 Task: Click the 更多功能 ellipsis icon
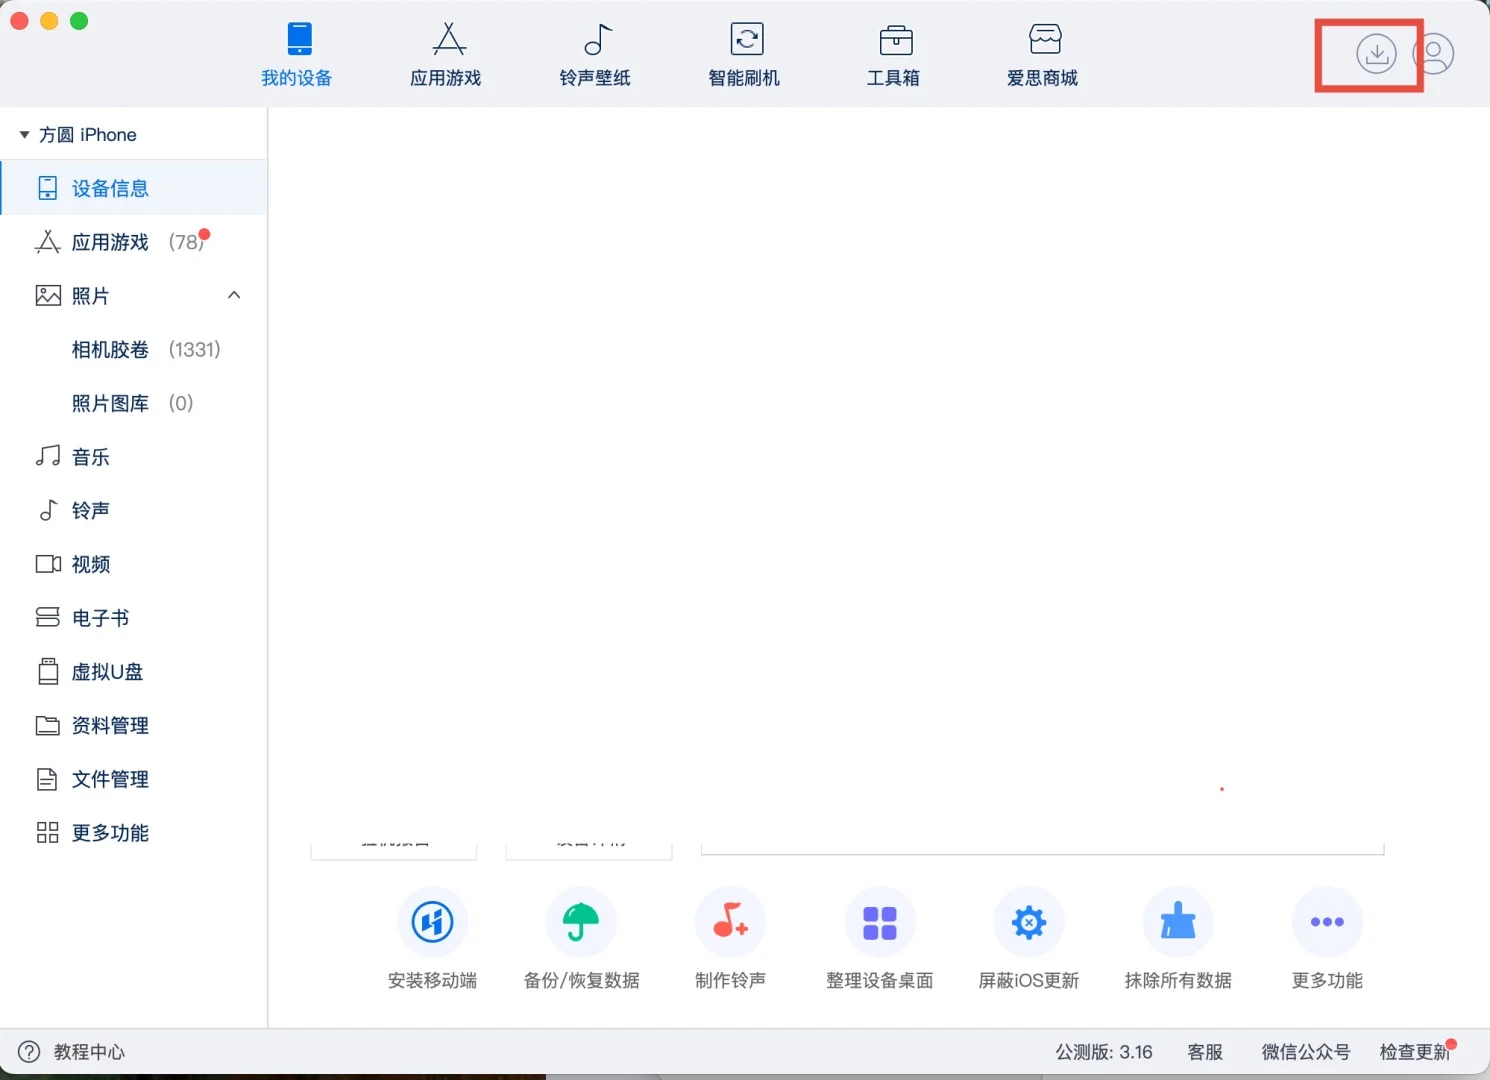click(1327, 922)
